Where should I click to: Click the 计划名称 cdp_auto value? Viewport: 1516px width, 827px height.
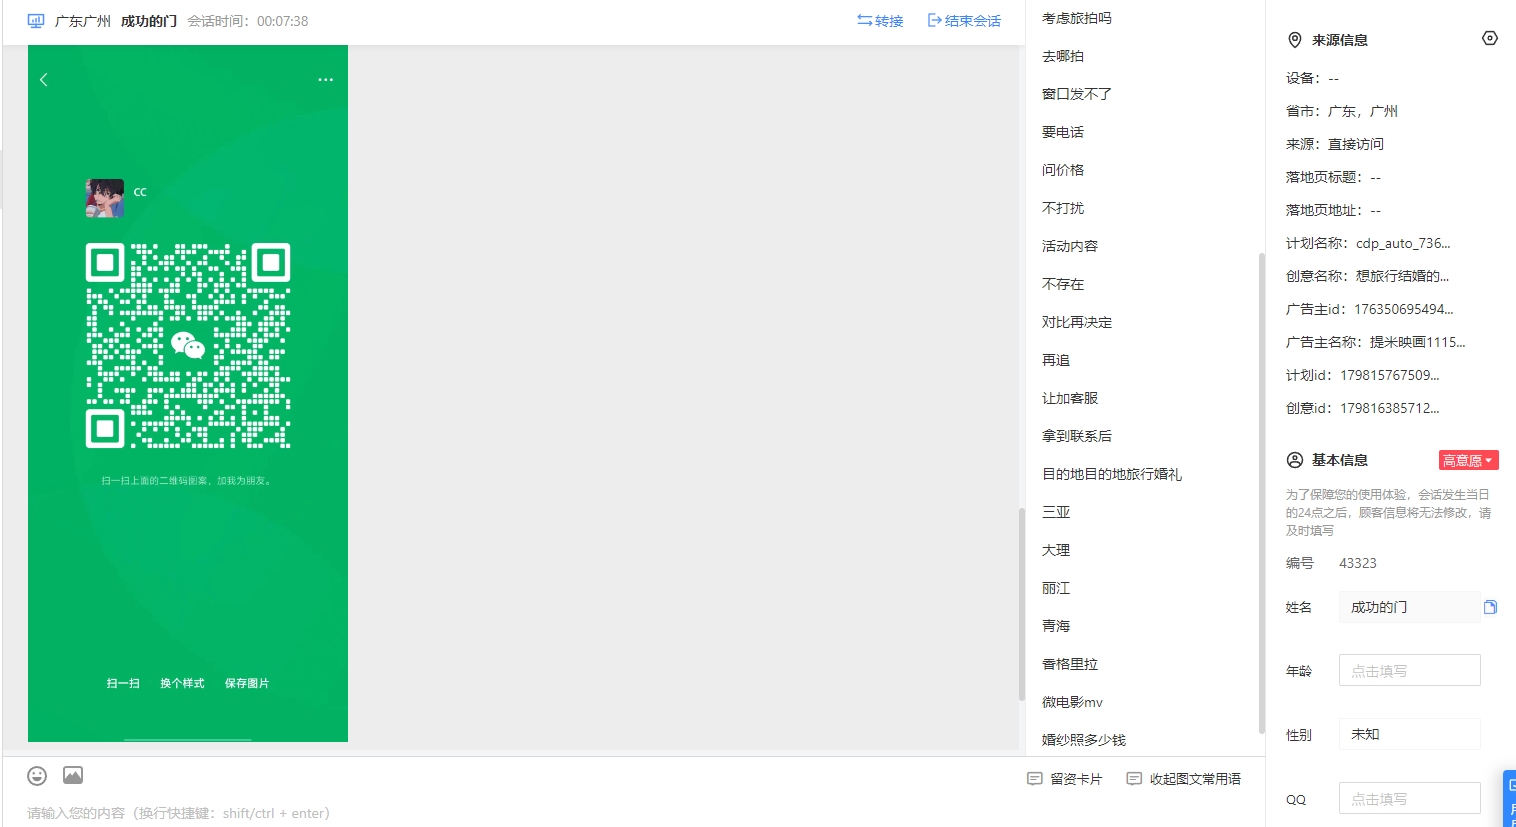tap(1403, 243)
